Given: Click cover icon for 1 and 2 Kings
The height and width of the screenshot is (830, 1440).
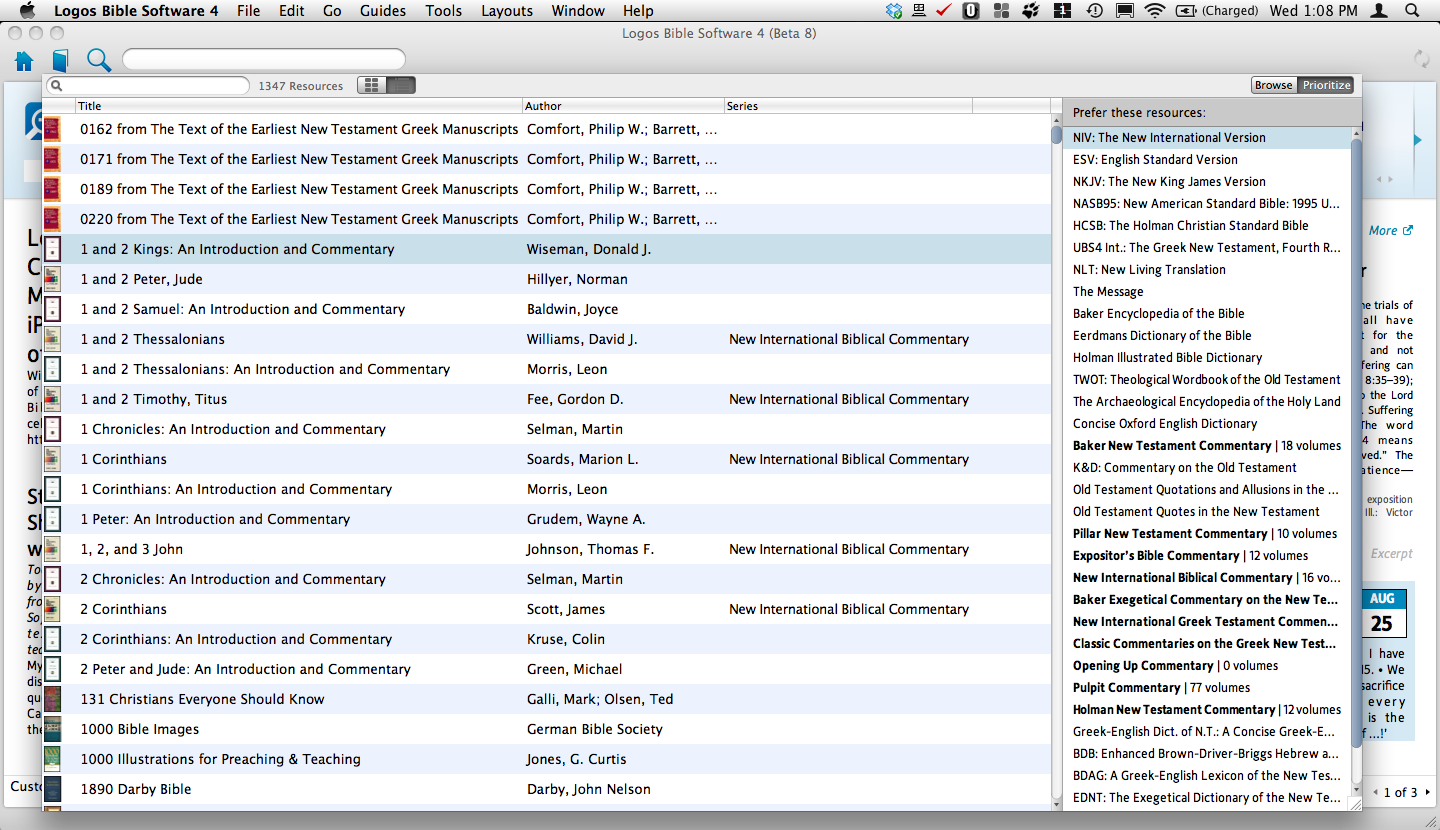Looking at the screenshot, I should pos(52,249).
